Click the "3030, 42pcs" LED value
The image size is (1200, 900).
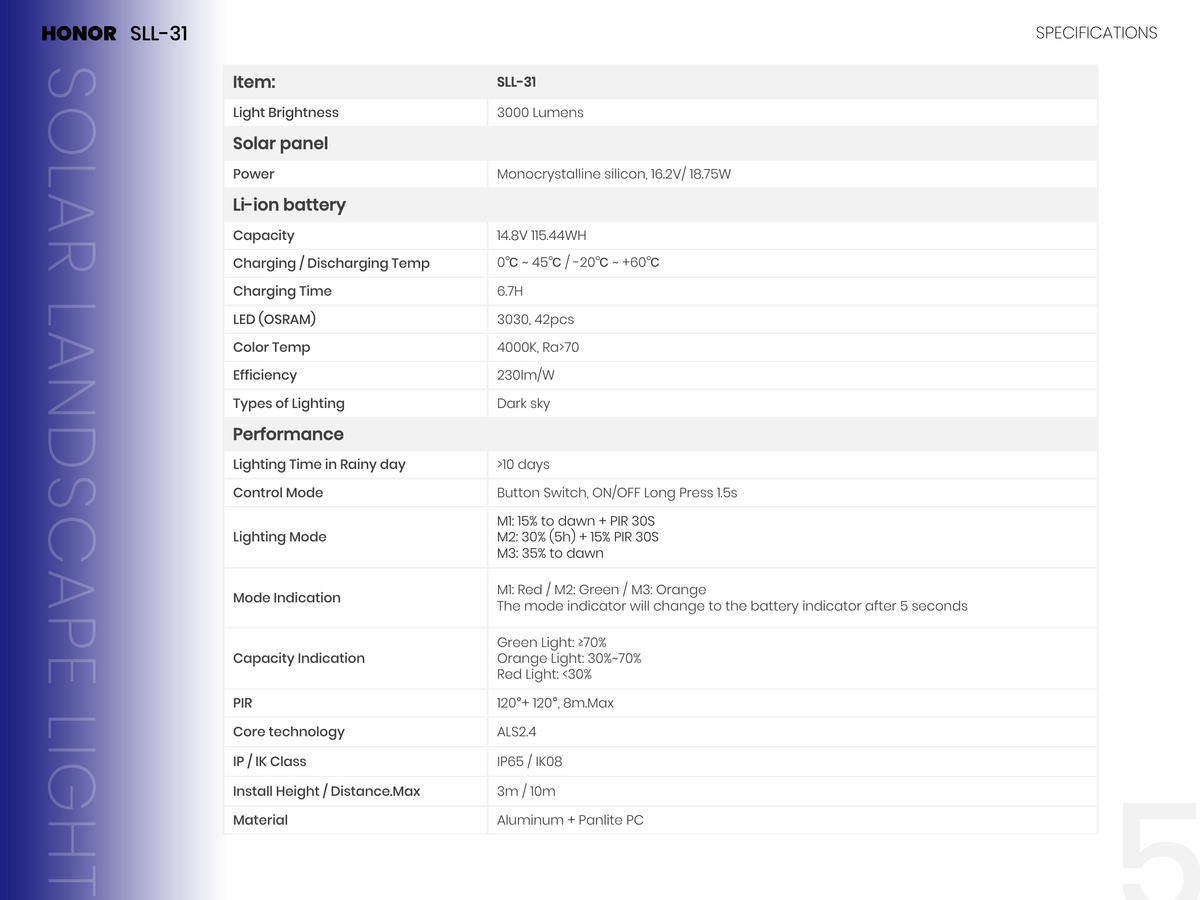click(x=535, y=320)
